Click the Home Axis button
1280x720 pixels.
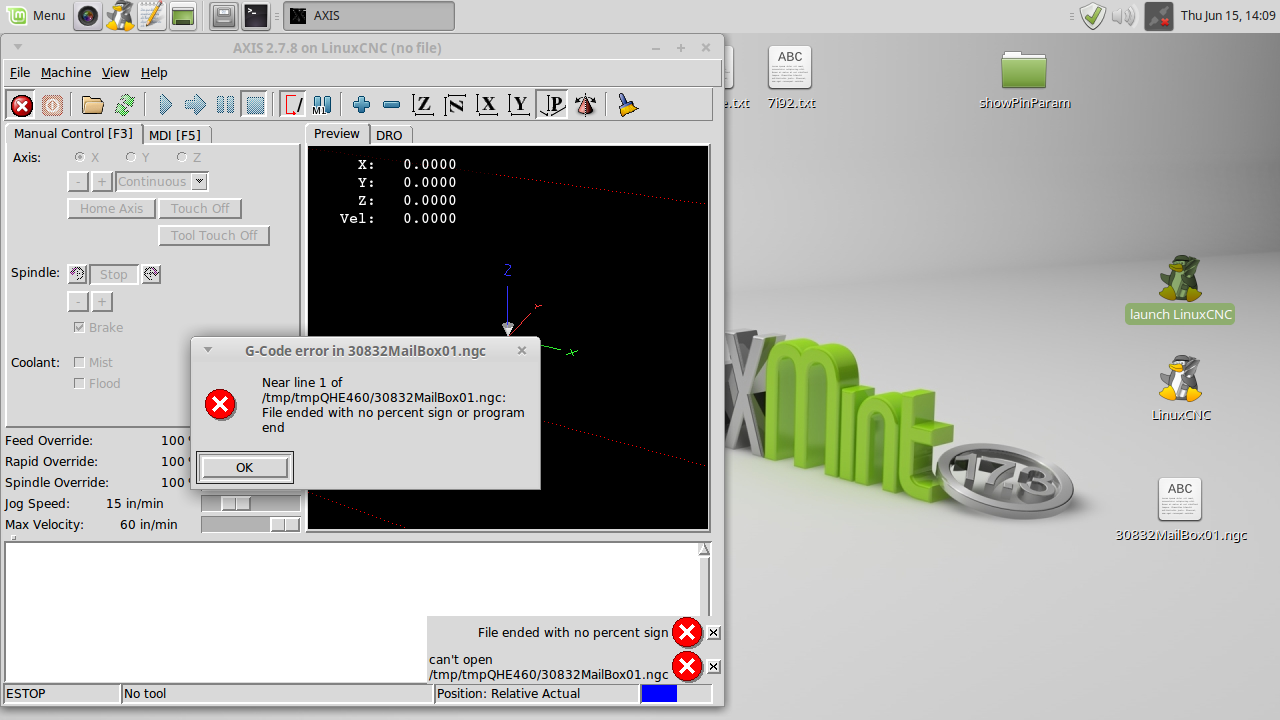click(x=112, y=208)
